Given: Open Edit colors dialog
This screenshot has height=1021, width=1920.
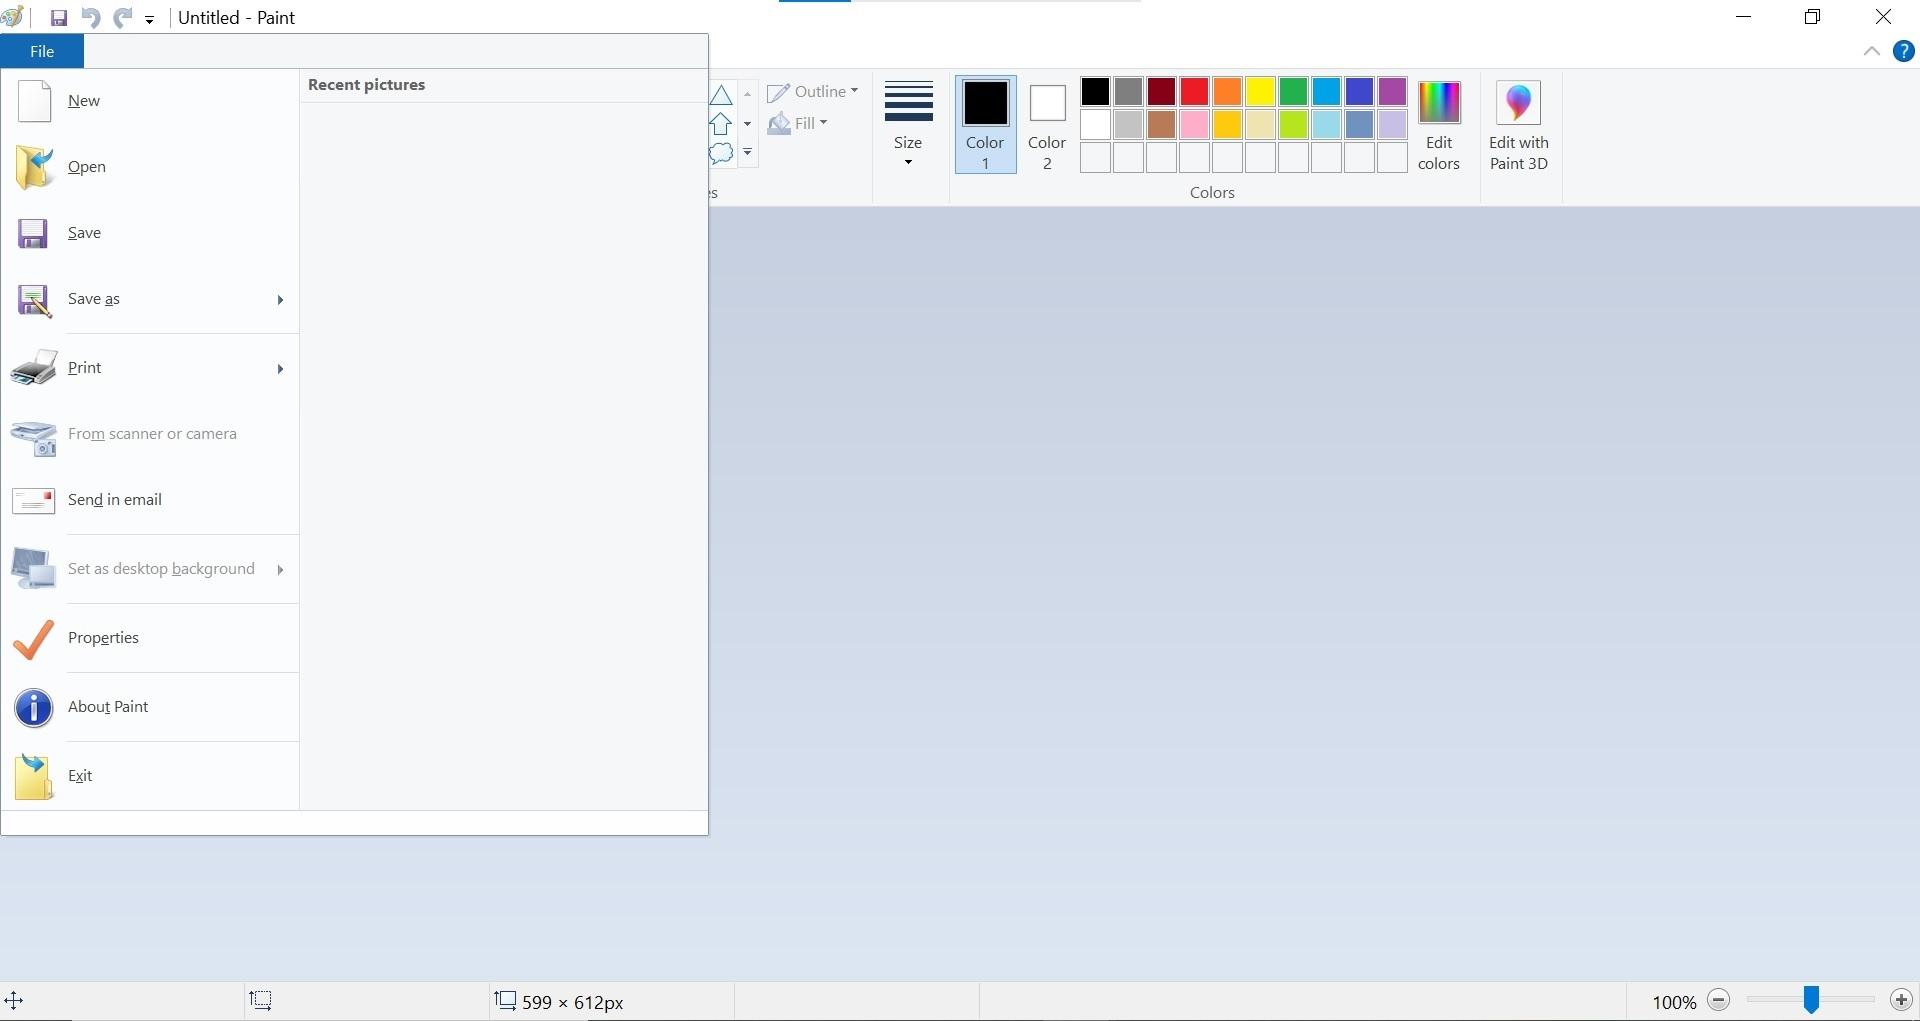Looking at the screenshot, I should click(1439, 124).
